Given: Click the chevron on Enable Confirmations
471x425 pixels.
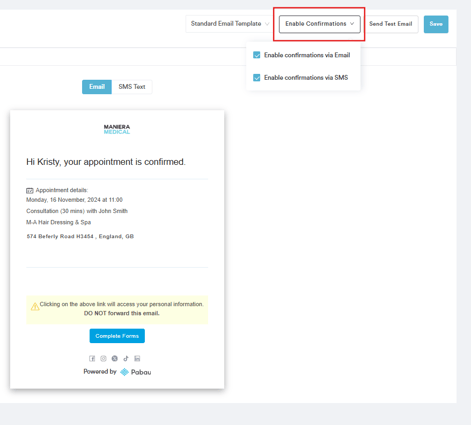Looking at the screenshot, I should 352,24.
